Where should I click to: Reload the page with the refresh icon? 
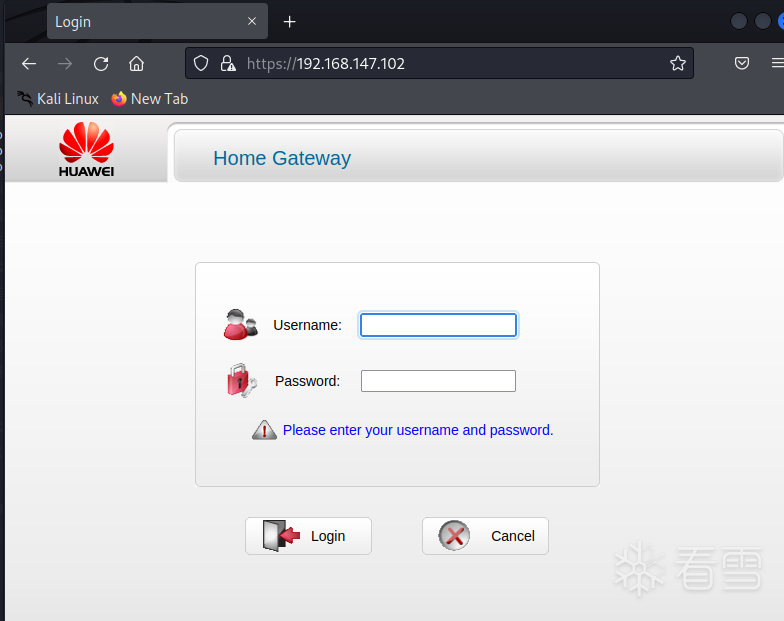[101, 64]
